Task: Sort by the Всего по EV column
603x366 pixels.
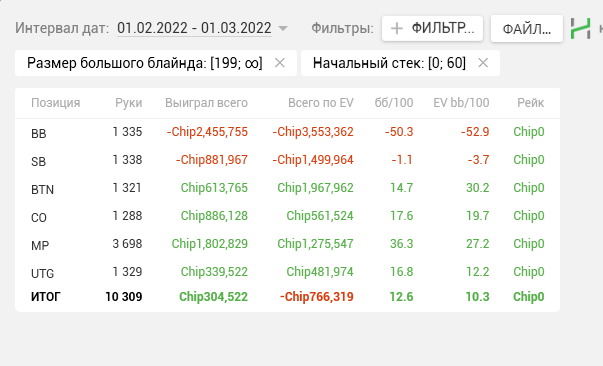Action: coord(320,103)
